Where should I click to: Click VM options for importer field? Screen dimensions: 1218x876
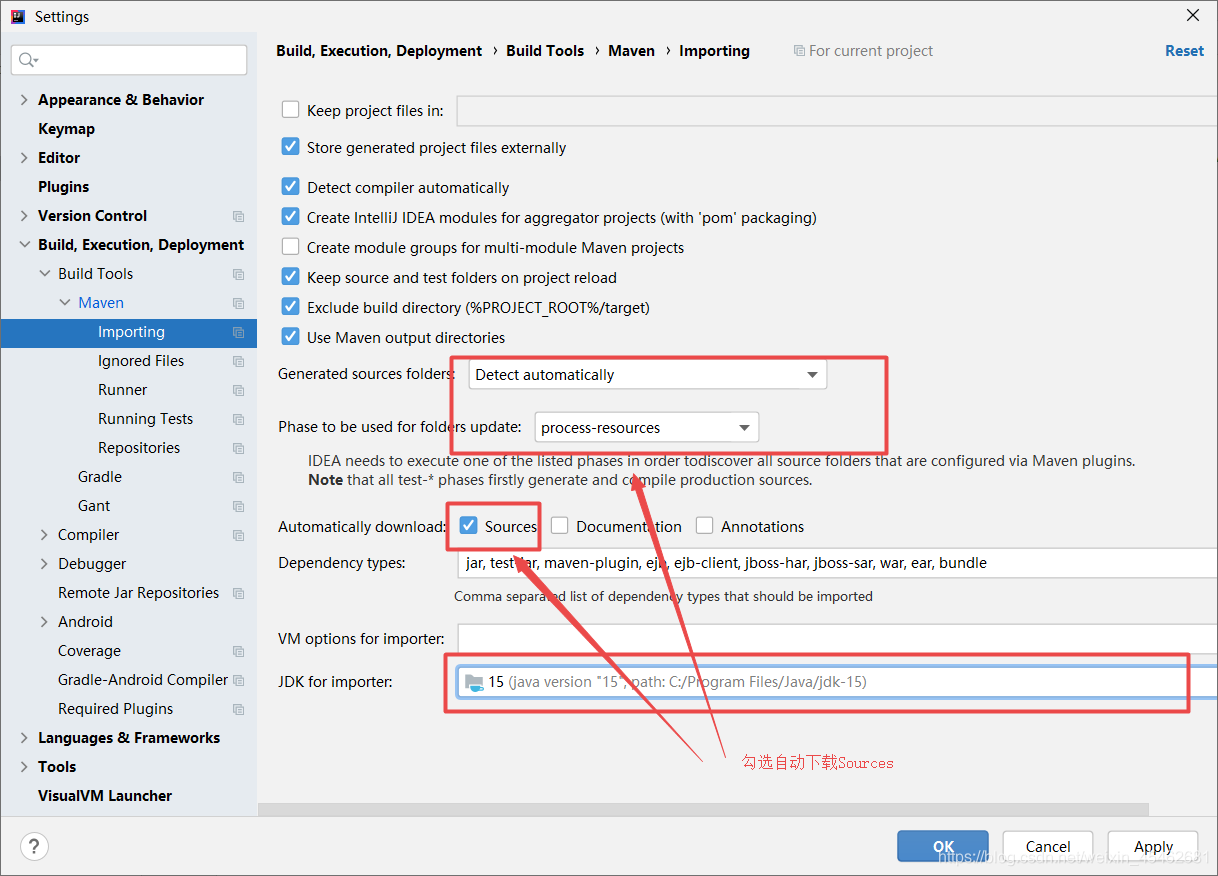click(x=837, y=638)
